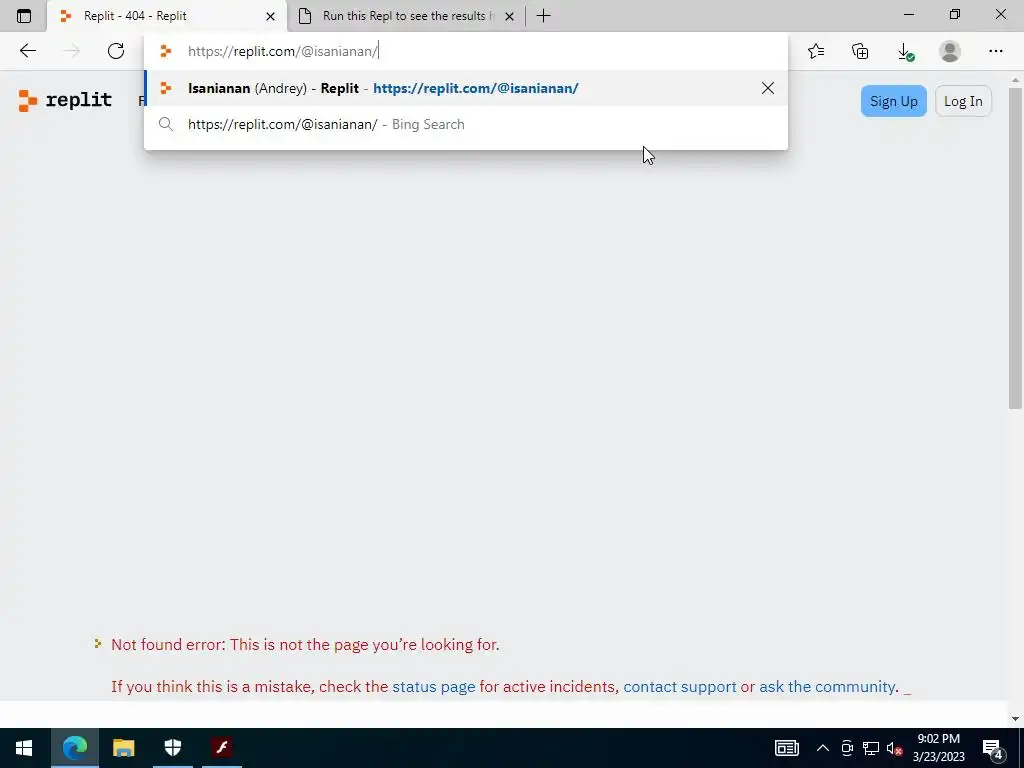Close the Replit - 404 tab
The image size is (1024, 768).
[x=270, y=16]
